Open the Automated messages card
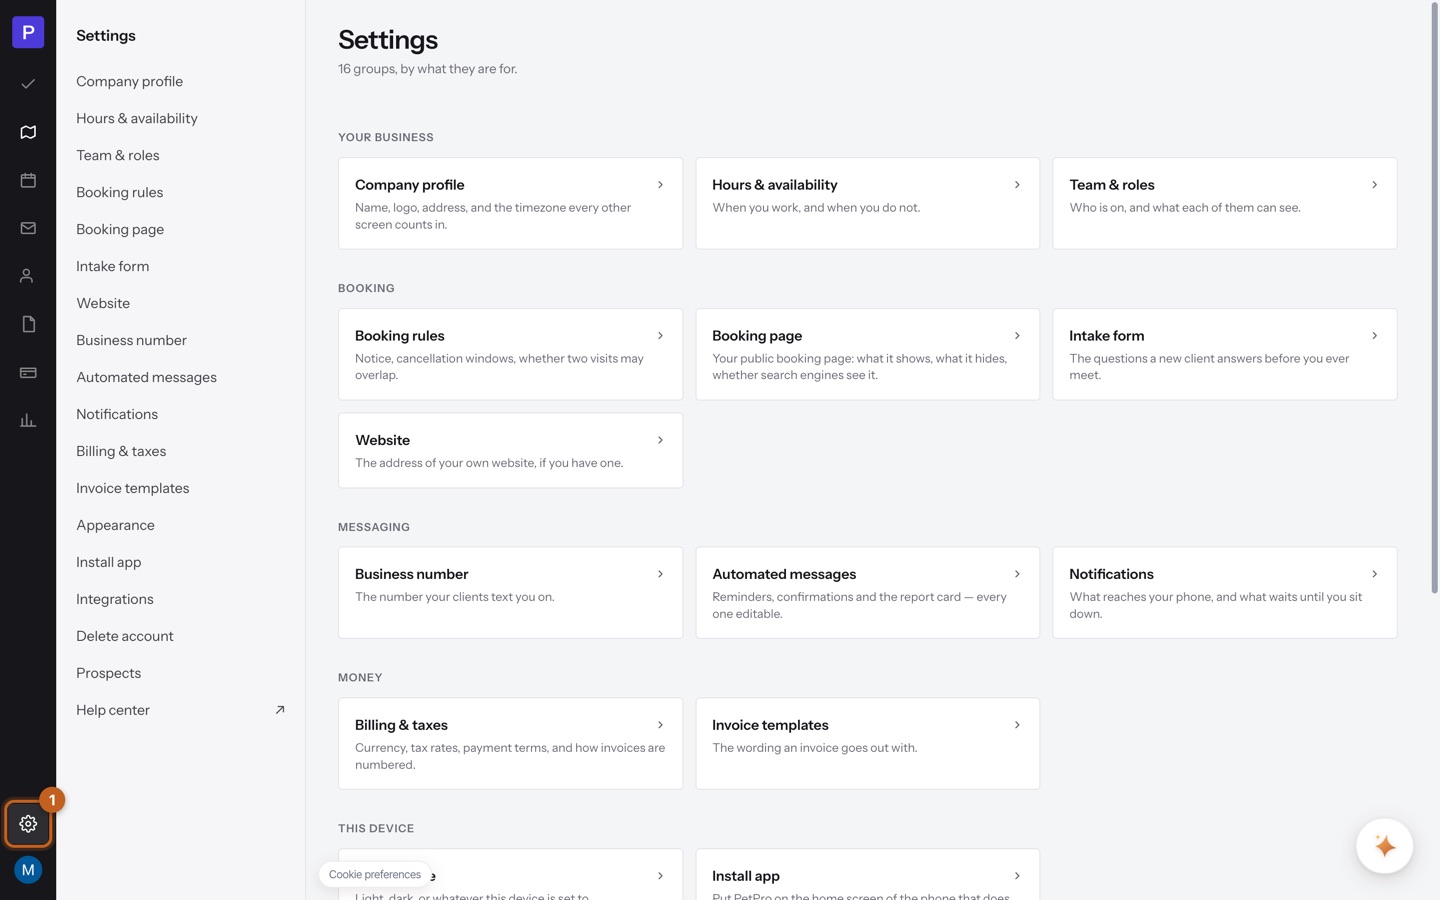The image size is (1440, 900). (x=867, y=592)
